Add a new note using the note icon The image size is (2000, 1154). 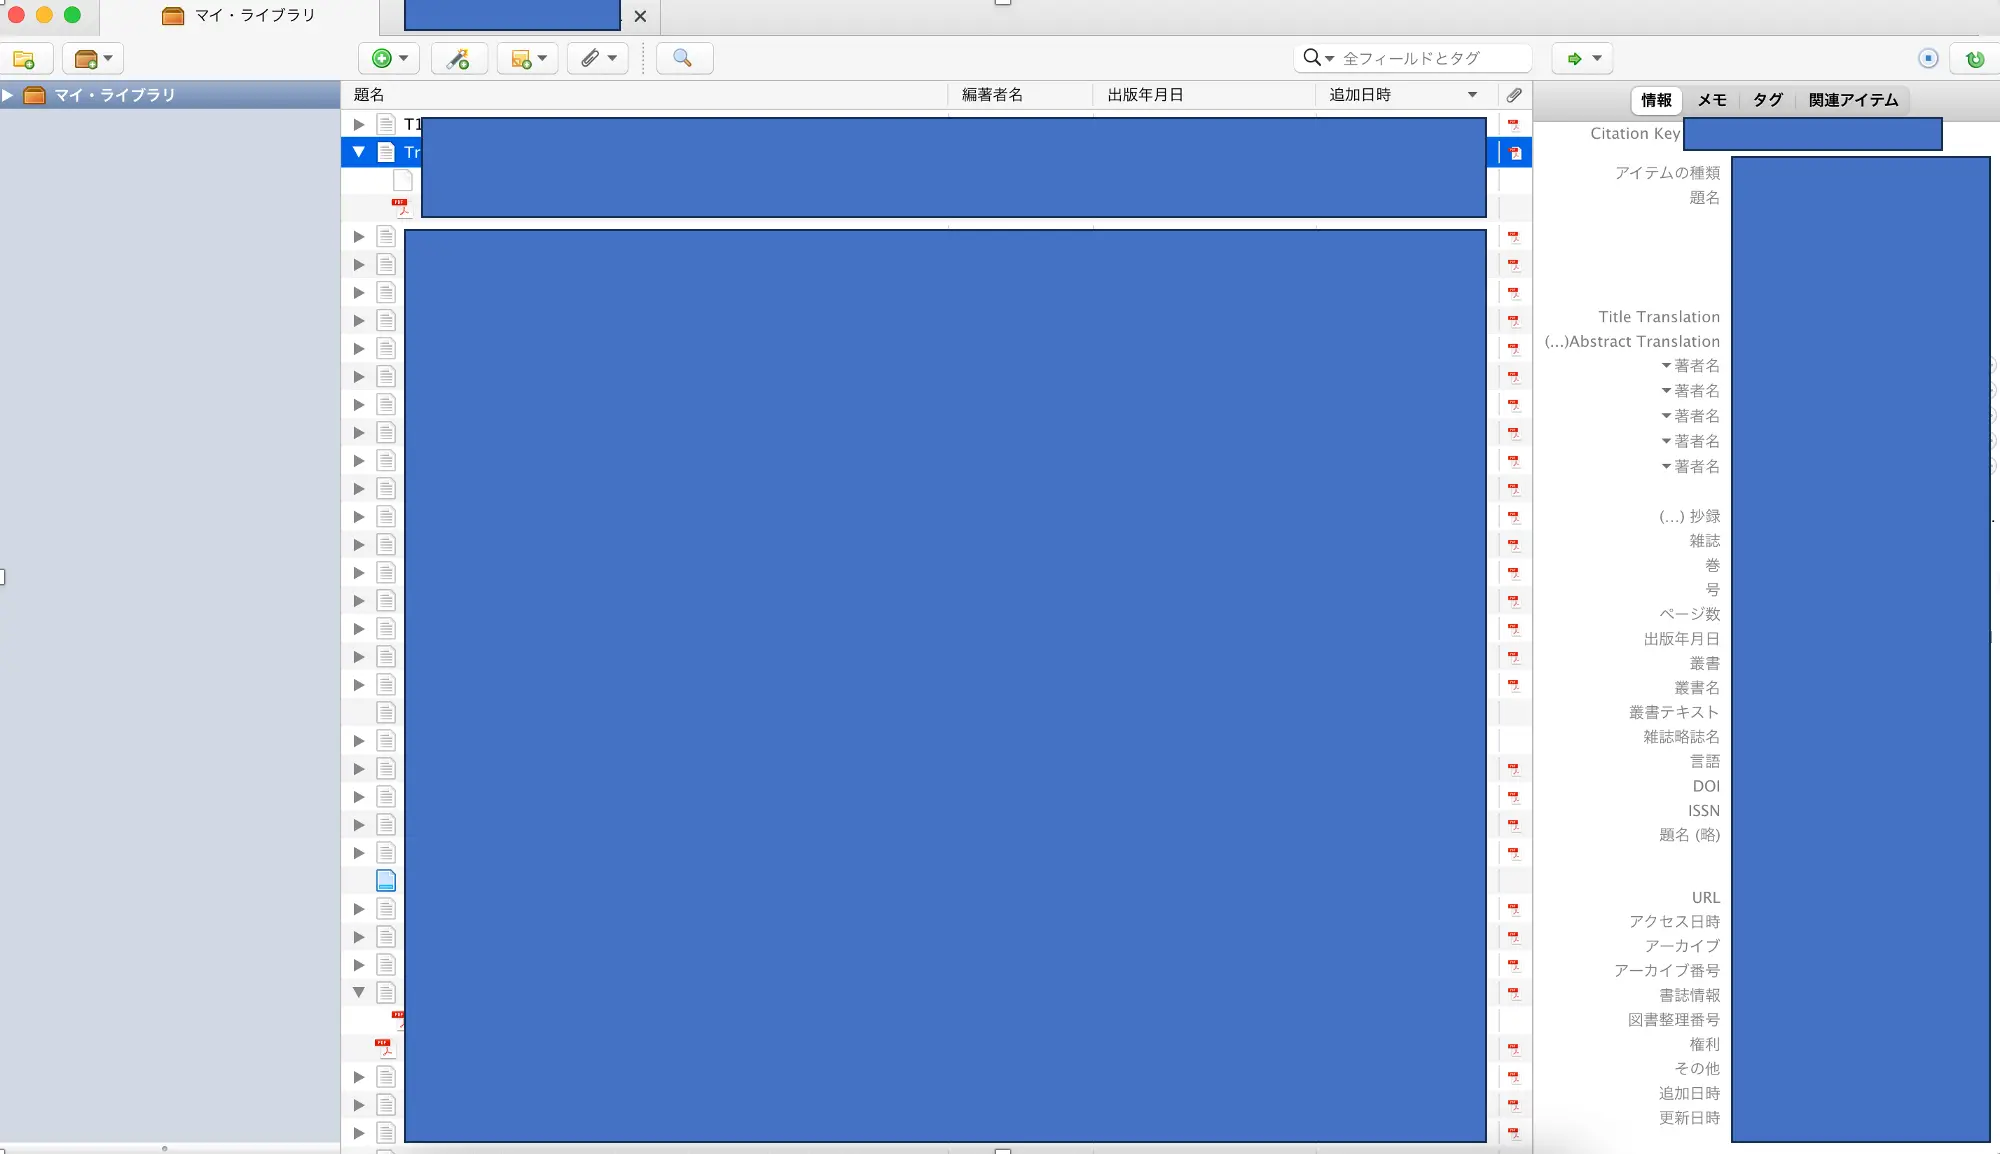pos(521,58)
